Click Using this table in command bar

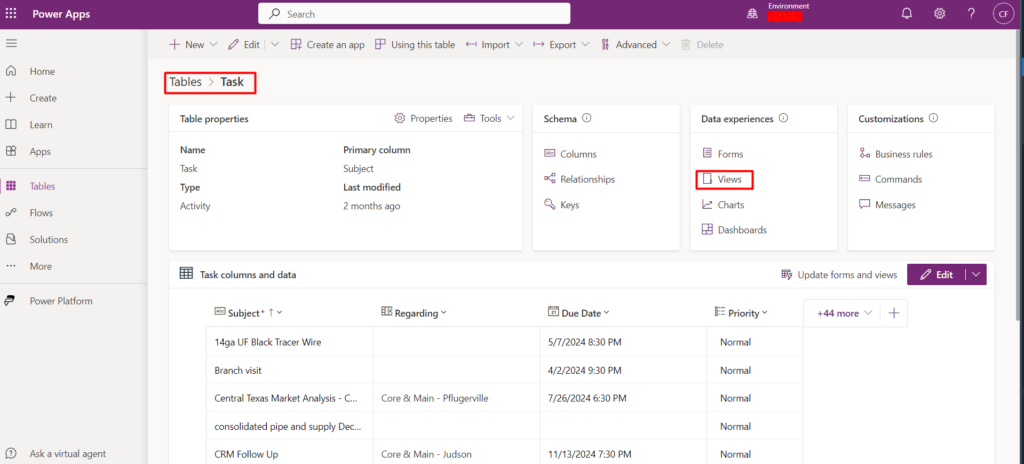[415, 44]
